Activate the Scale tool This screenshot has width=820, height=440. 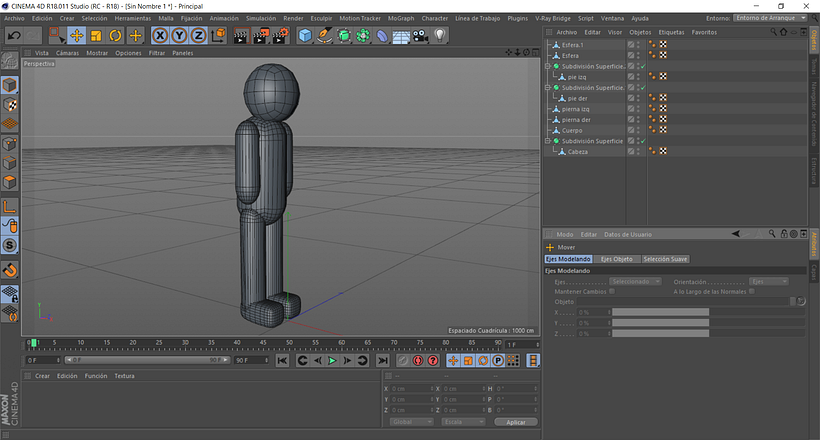(x=96, y=36)
